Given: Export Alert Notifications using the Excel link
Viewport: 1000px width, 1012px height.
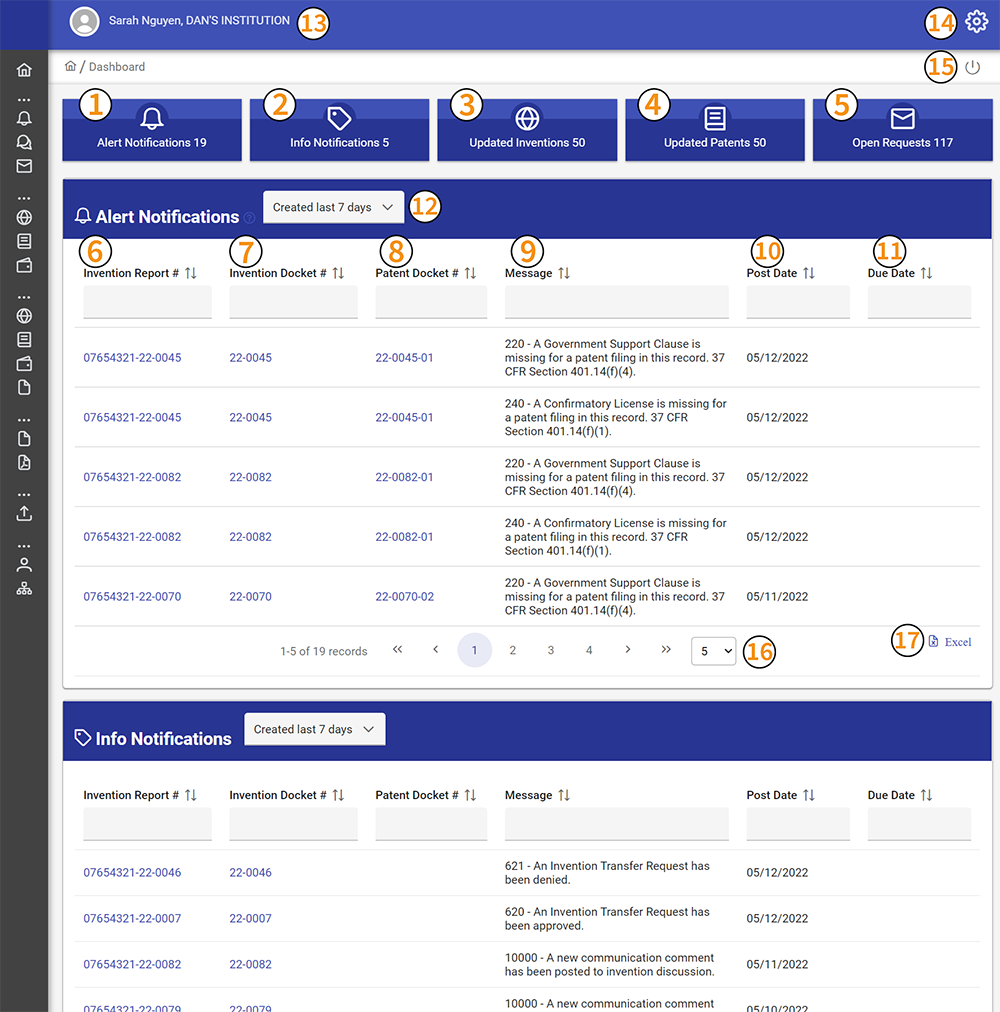Looking at the screenshot, I should [949, 641].
